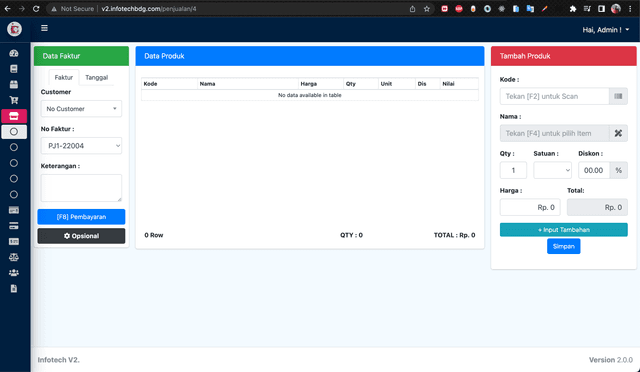This screenshot has height=372, width=640.
Task: Open the browser extensions puzzle icon
Action: tap(573, 9)
